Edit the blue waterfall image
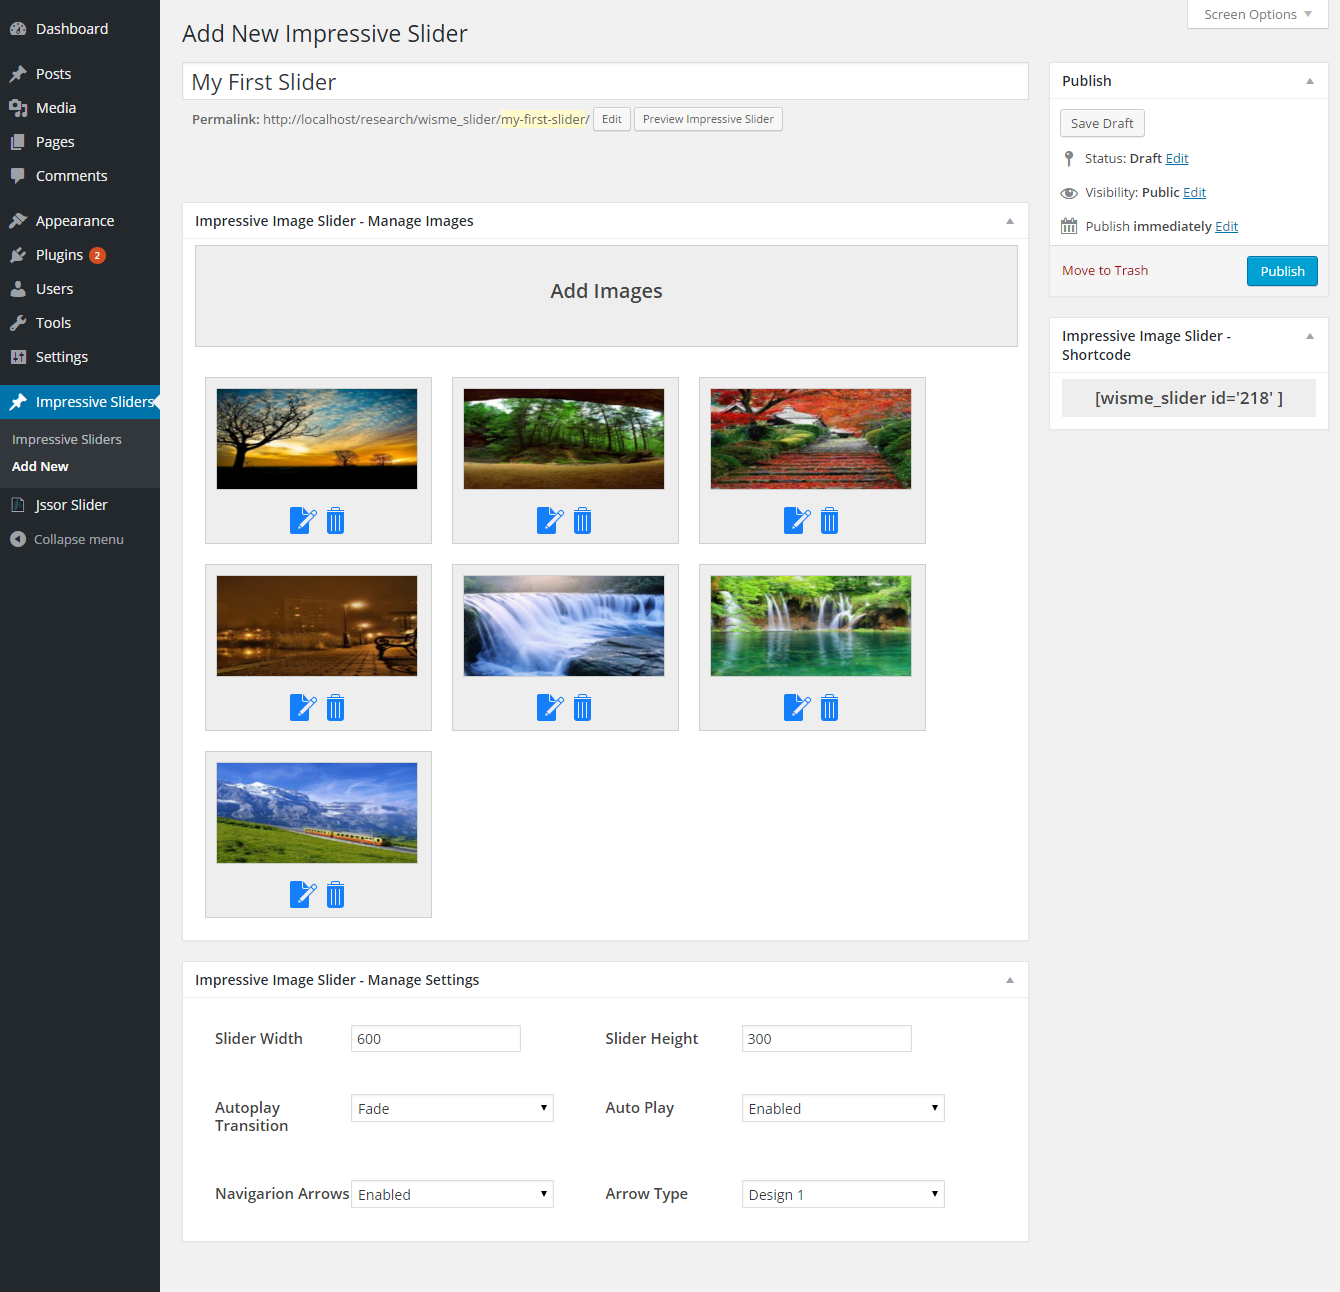 click(550, 707)
